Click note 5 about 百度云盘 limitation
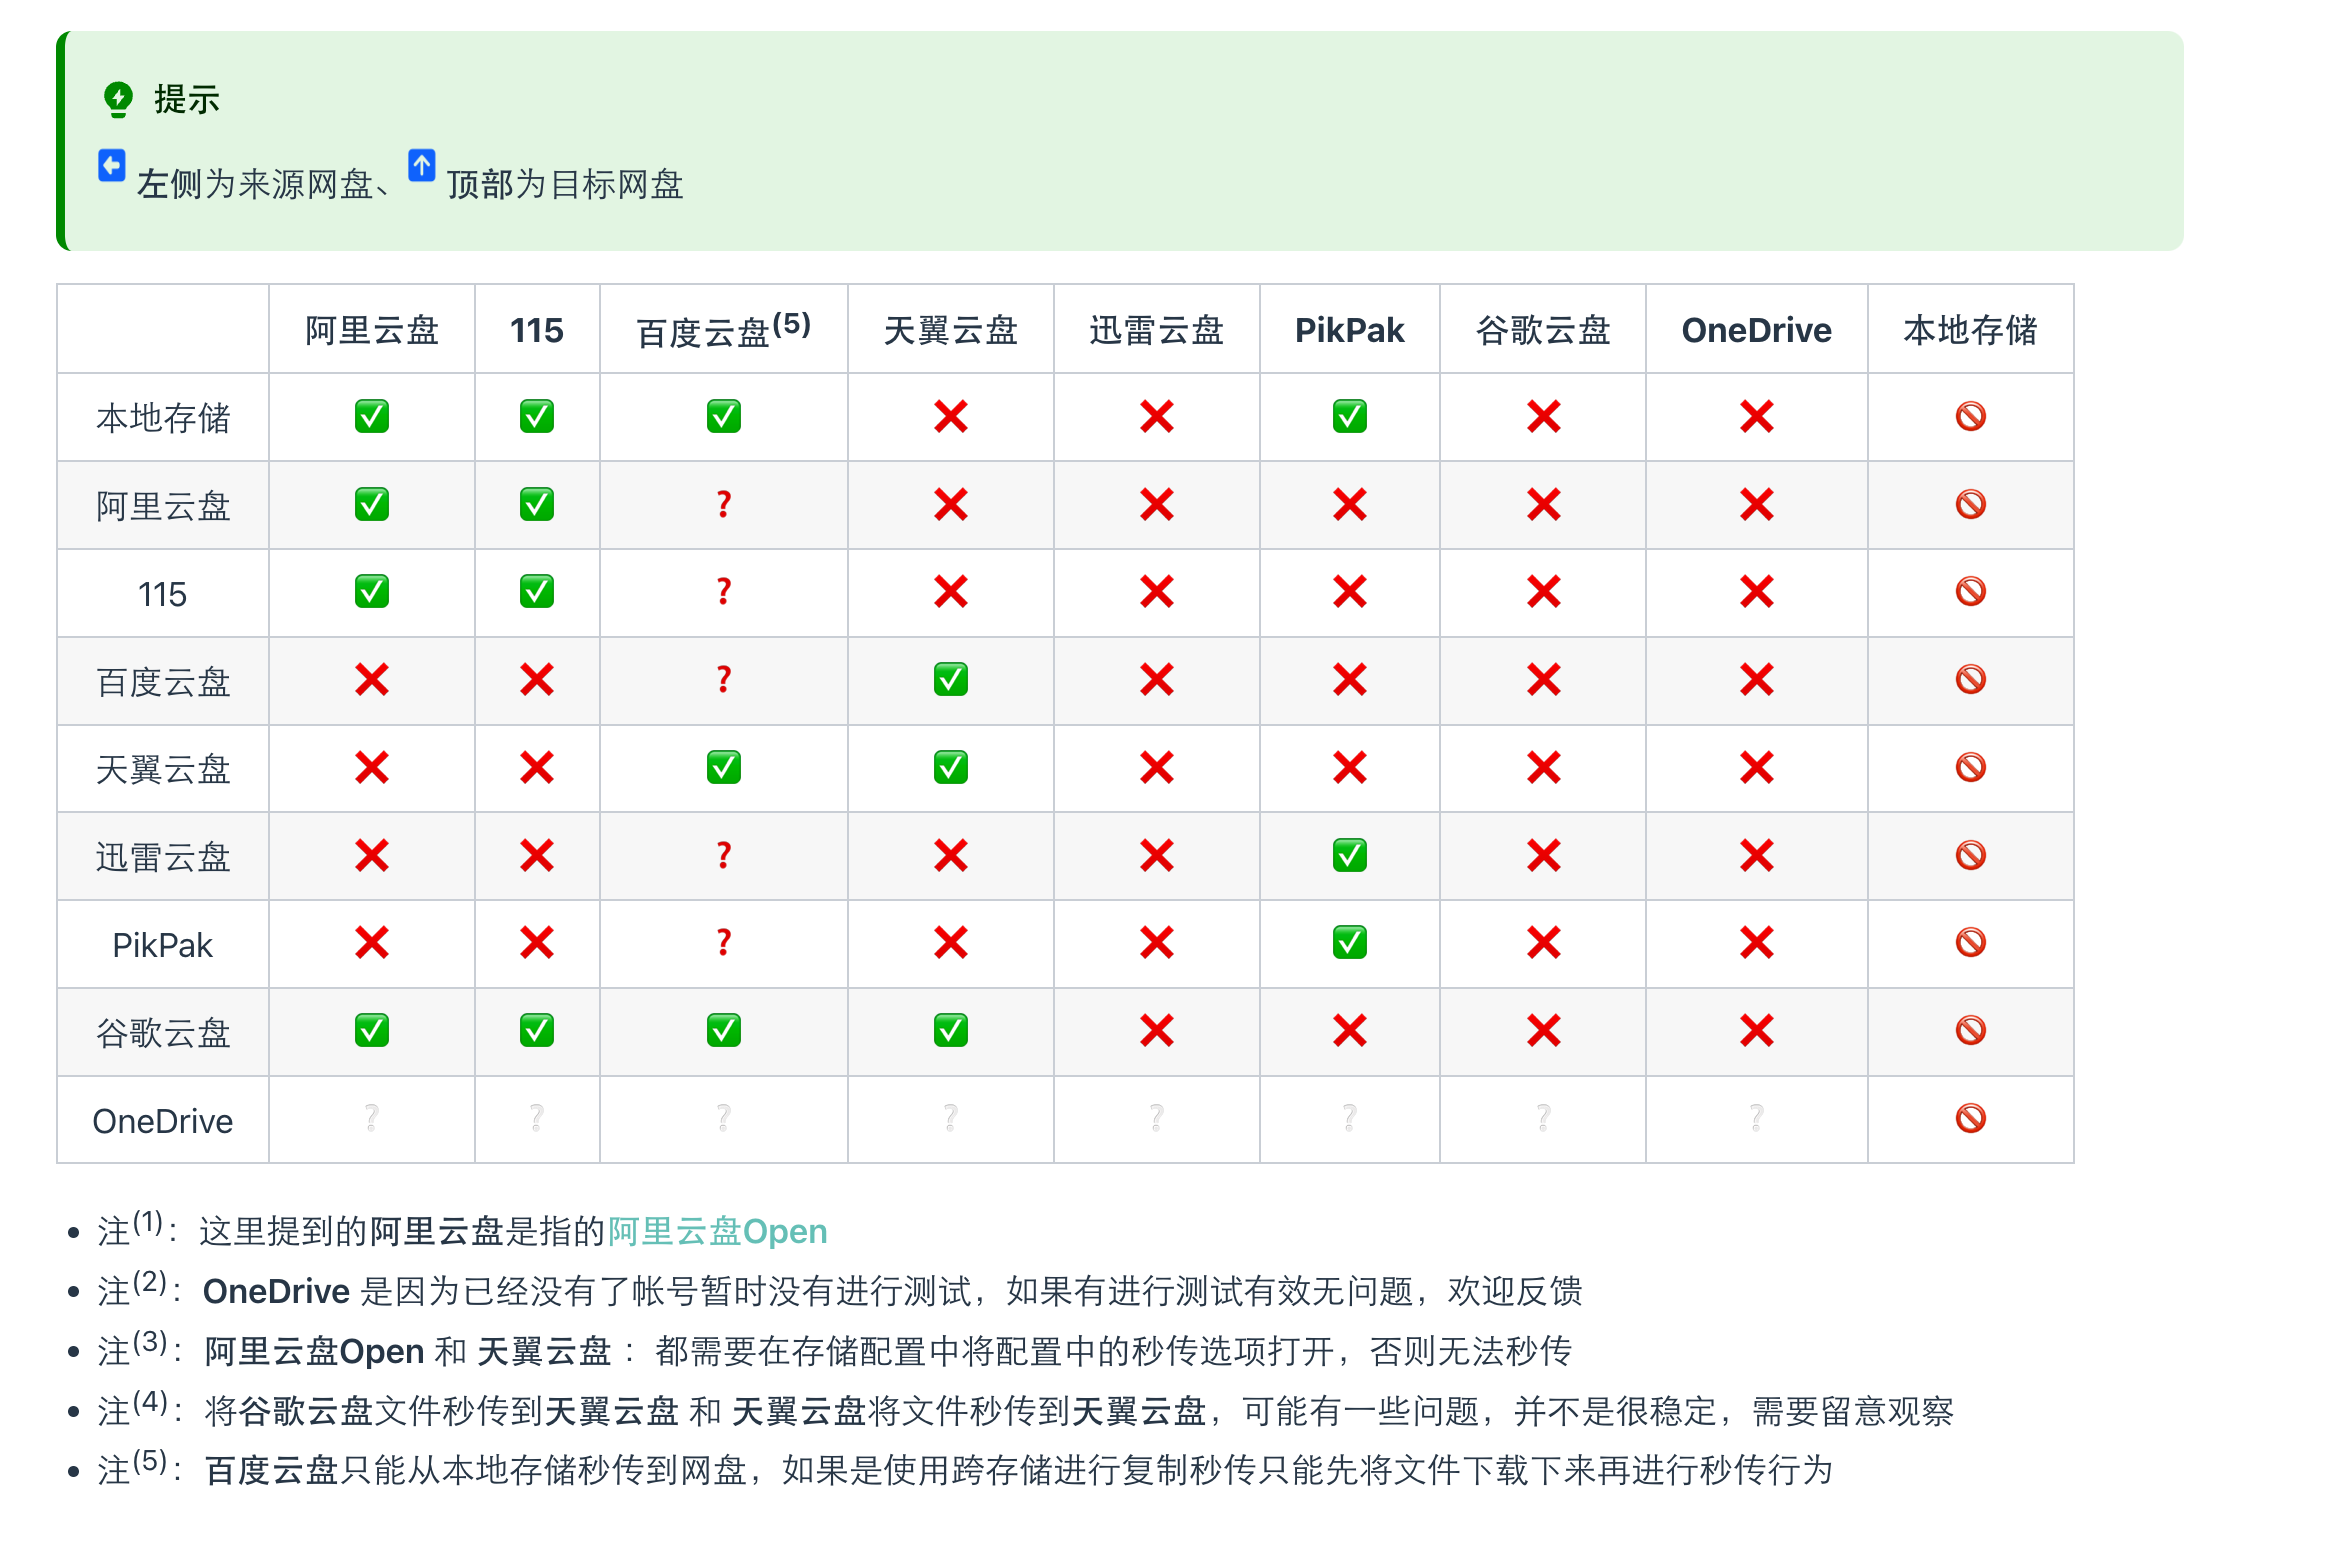Image resolution: width=2328 pixels, height=1562 pixels. (x=965, y=1469)
